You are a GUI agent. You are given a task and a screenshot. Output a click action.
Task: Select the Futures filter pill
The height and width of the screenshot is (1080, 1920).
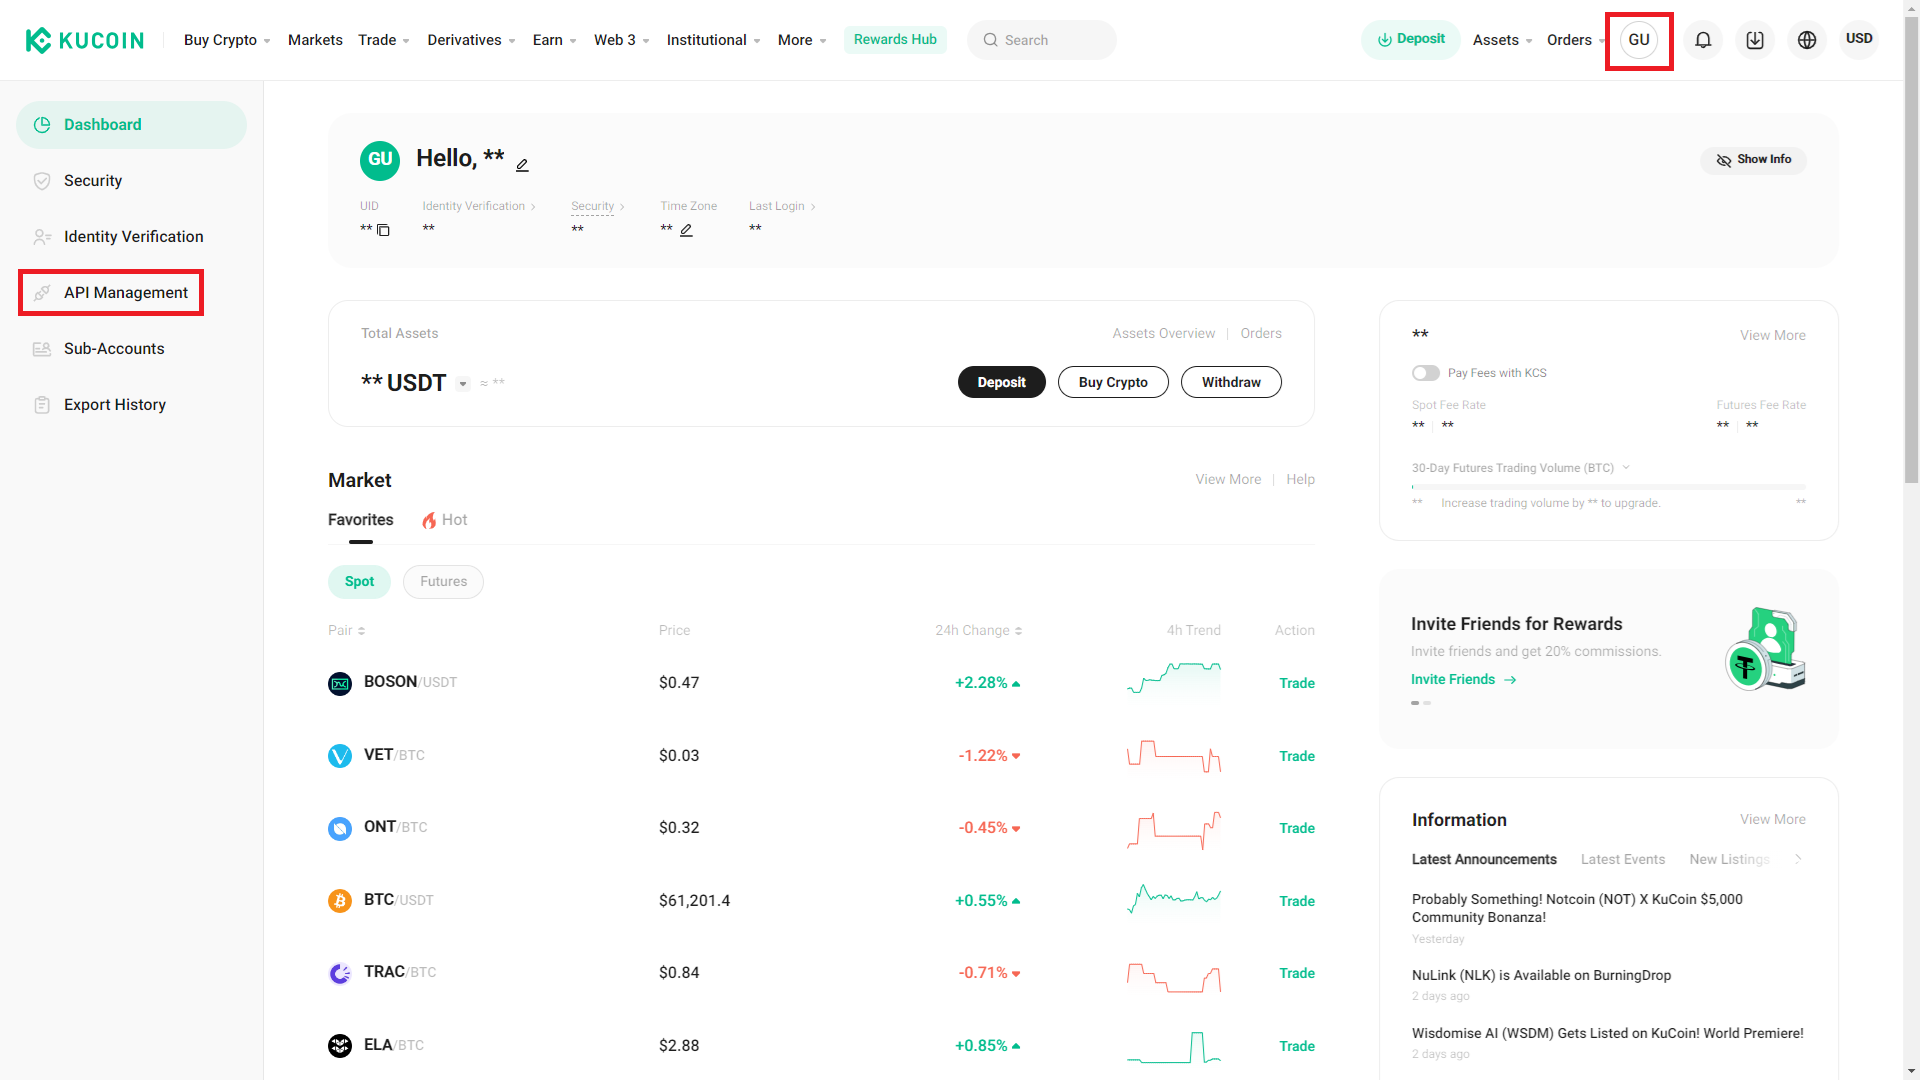[443, 582]
